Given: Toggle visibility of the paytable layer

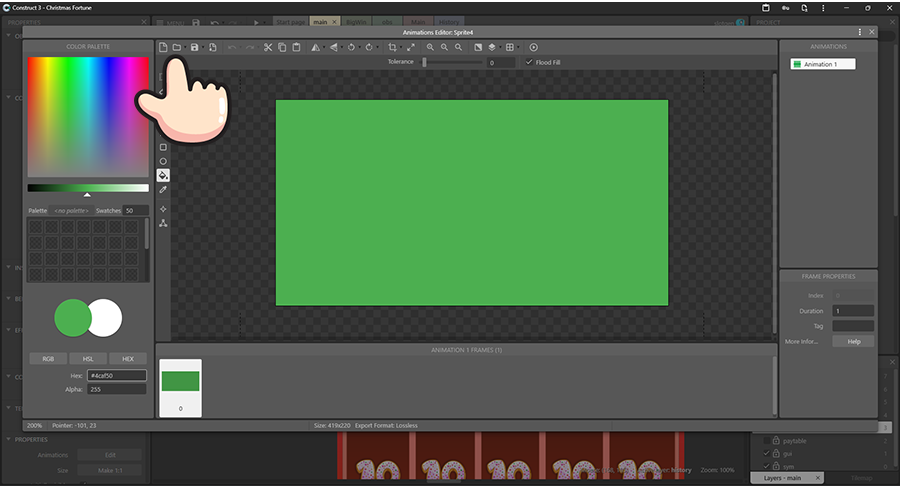Looking at the screenshot, I should pyautogui.click(x=767, y=439).
